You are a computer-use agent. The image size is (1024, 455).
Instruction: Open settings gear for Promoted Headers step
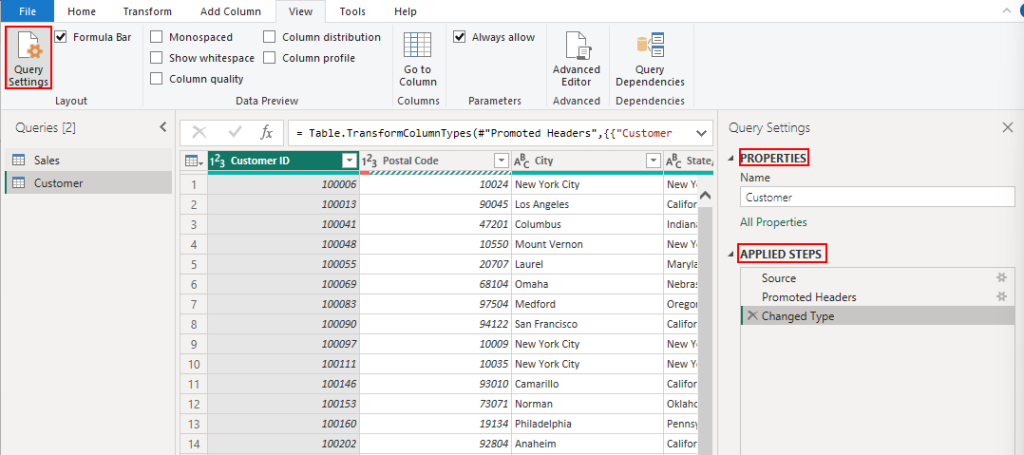1000,296
